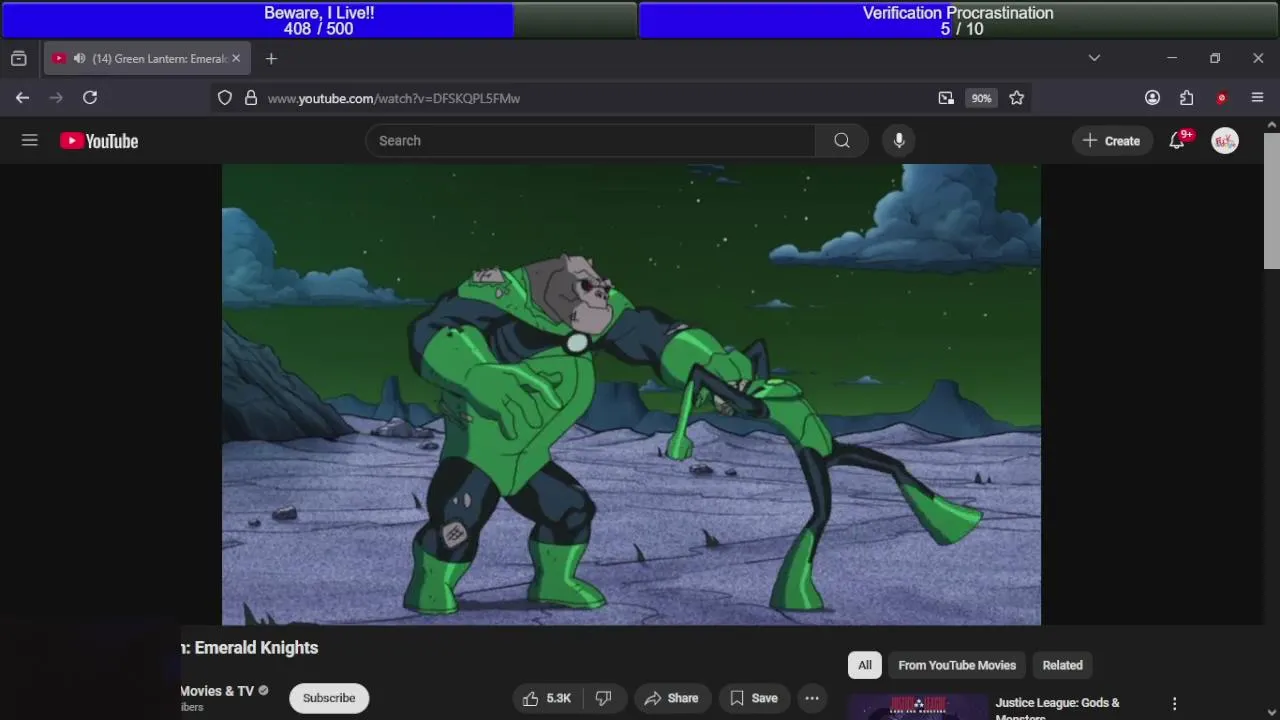The height and width of the screenshot is (720, 1280).
Task: Mute tab using speaker icon
Action: (79, 59)
